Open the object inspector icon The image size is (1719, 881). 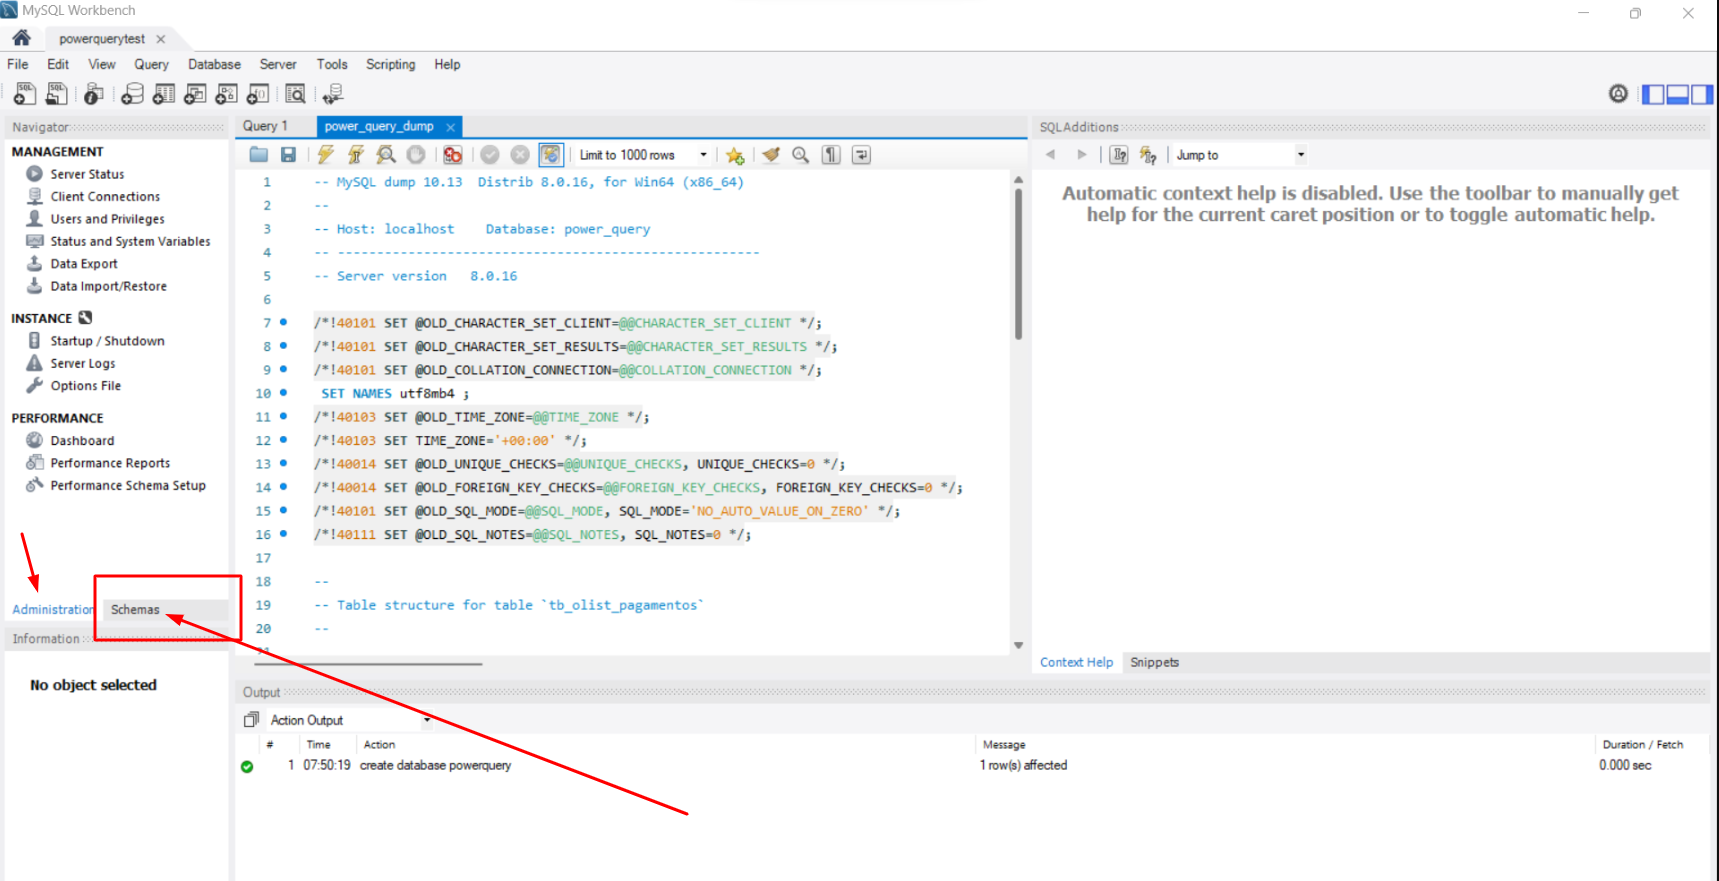[93, 94]
